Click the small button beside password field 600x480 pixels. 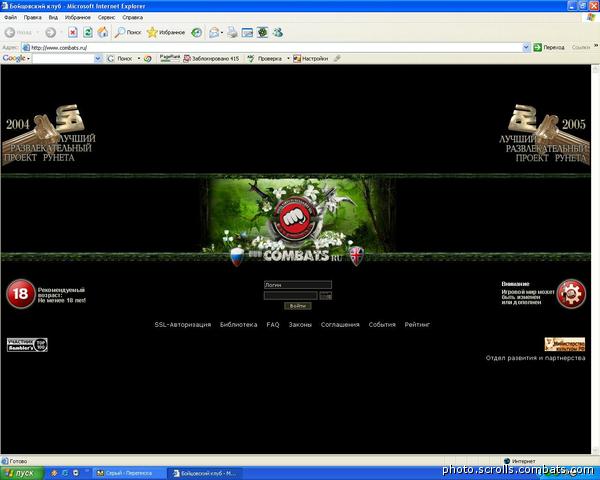326,296
